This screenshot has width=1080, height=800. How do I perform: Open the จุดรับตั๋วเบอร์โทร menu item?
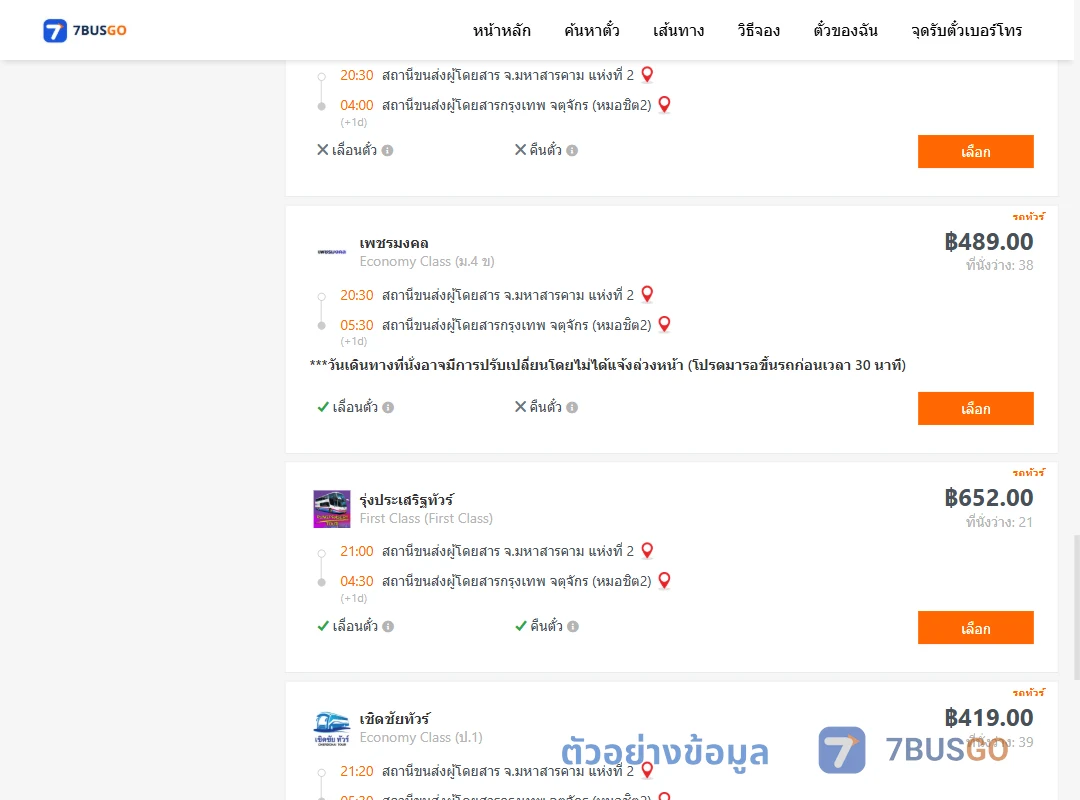(966, 30)
